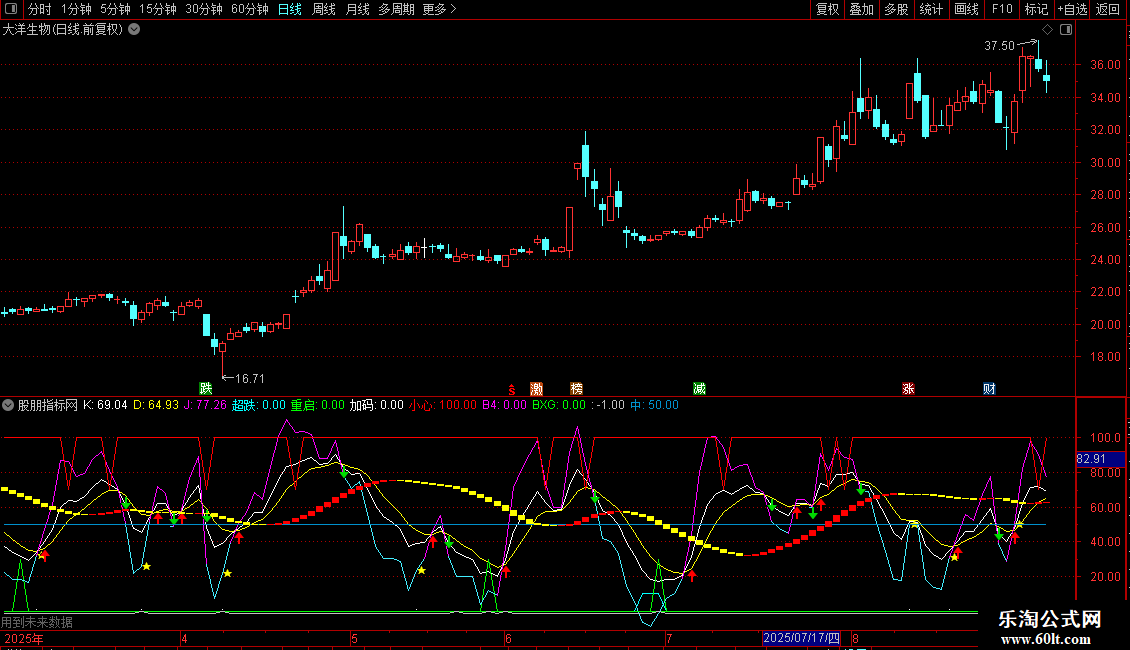Screen dimensions: 1130x650
Task: Toggle 叠加 overlay mode
Action: (861, 9)
